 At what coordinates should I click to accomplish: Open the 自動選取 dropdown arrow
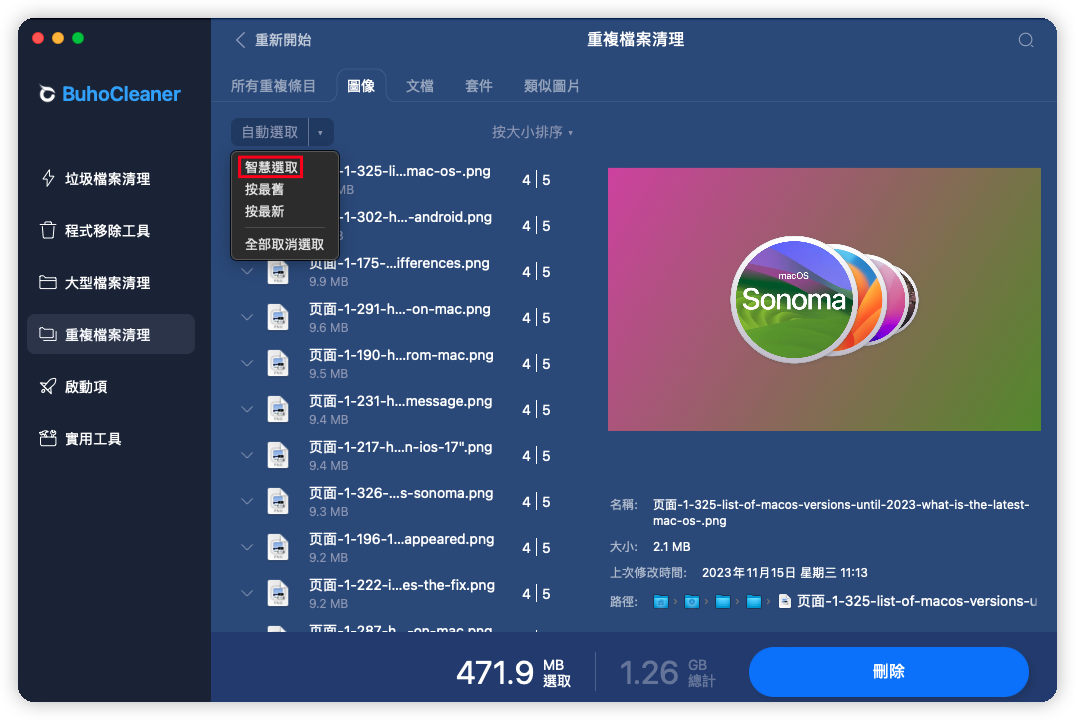320,132
